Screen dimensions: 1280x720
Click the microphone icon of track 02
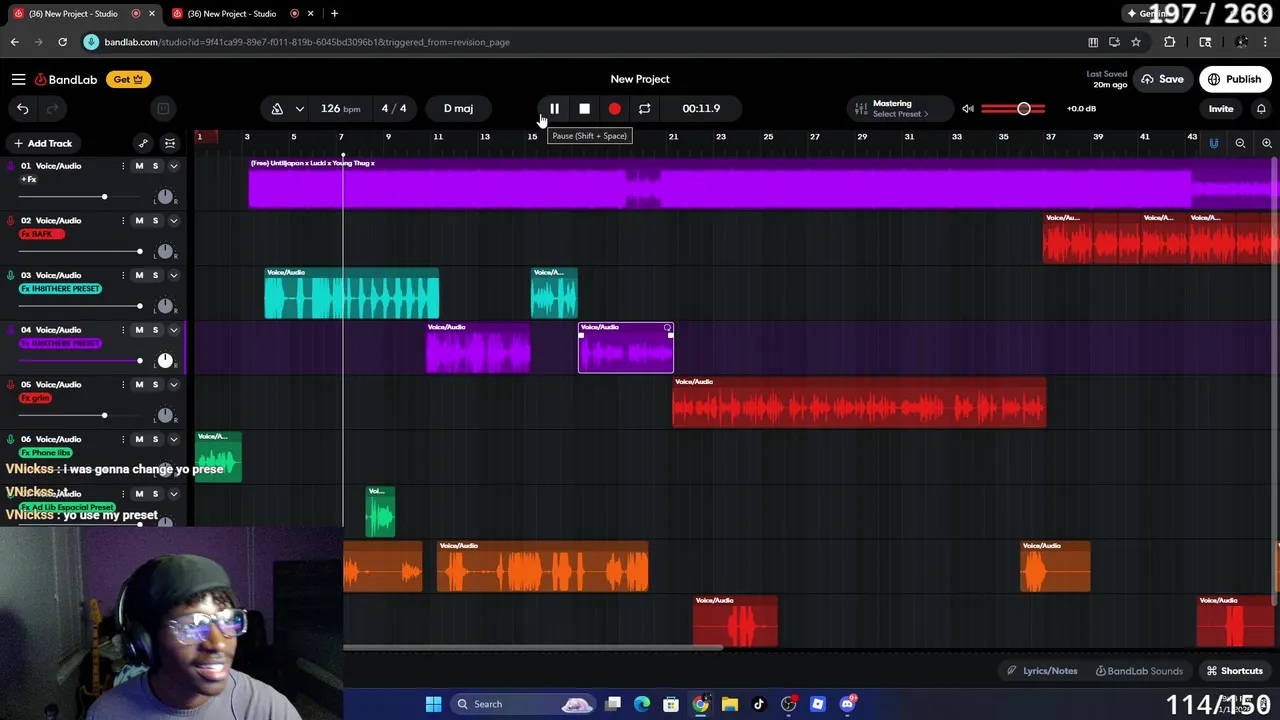pyautogui.click(x=10, y=221)
